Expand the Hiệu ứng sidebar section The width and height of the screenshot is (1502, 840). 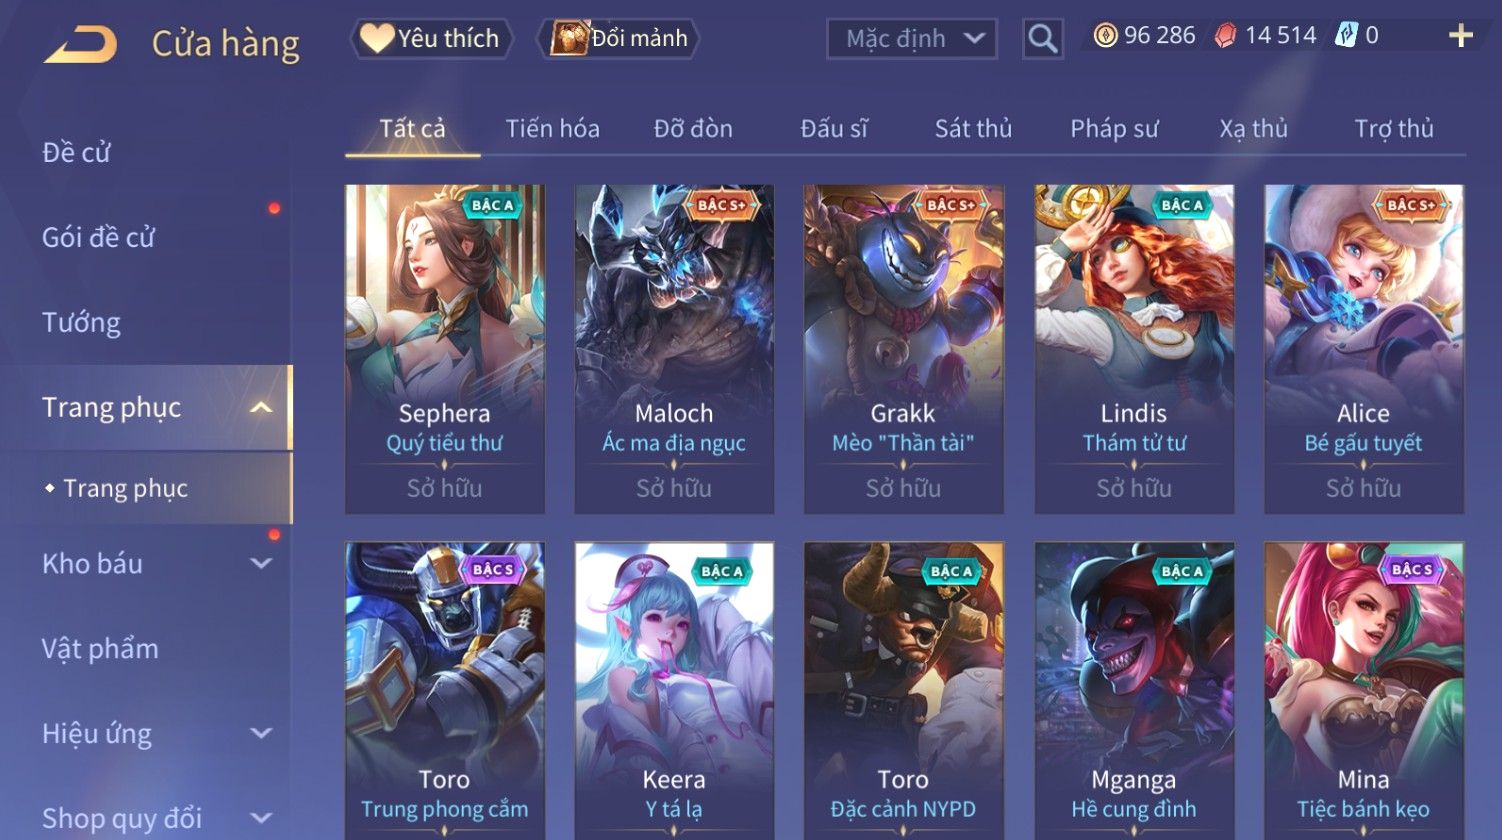pos(261,733)
